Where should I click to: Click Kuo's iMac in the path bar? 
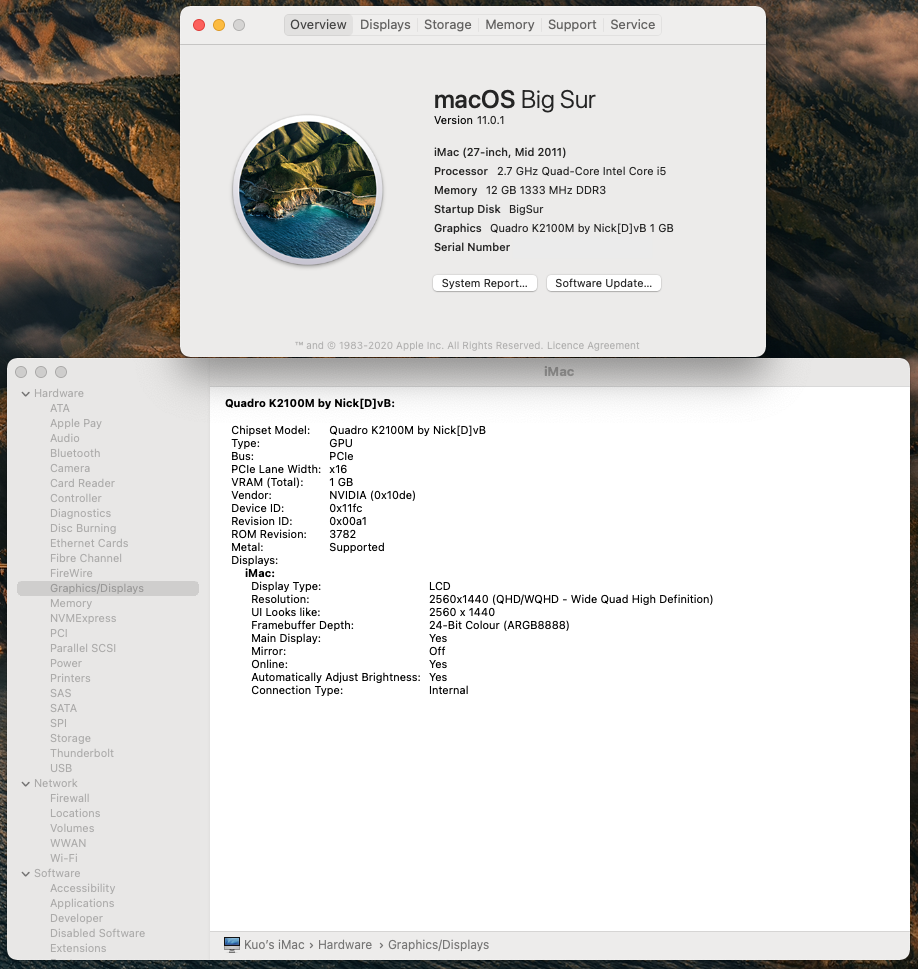coord(274,945)
